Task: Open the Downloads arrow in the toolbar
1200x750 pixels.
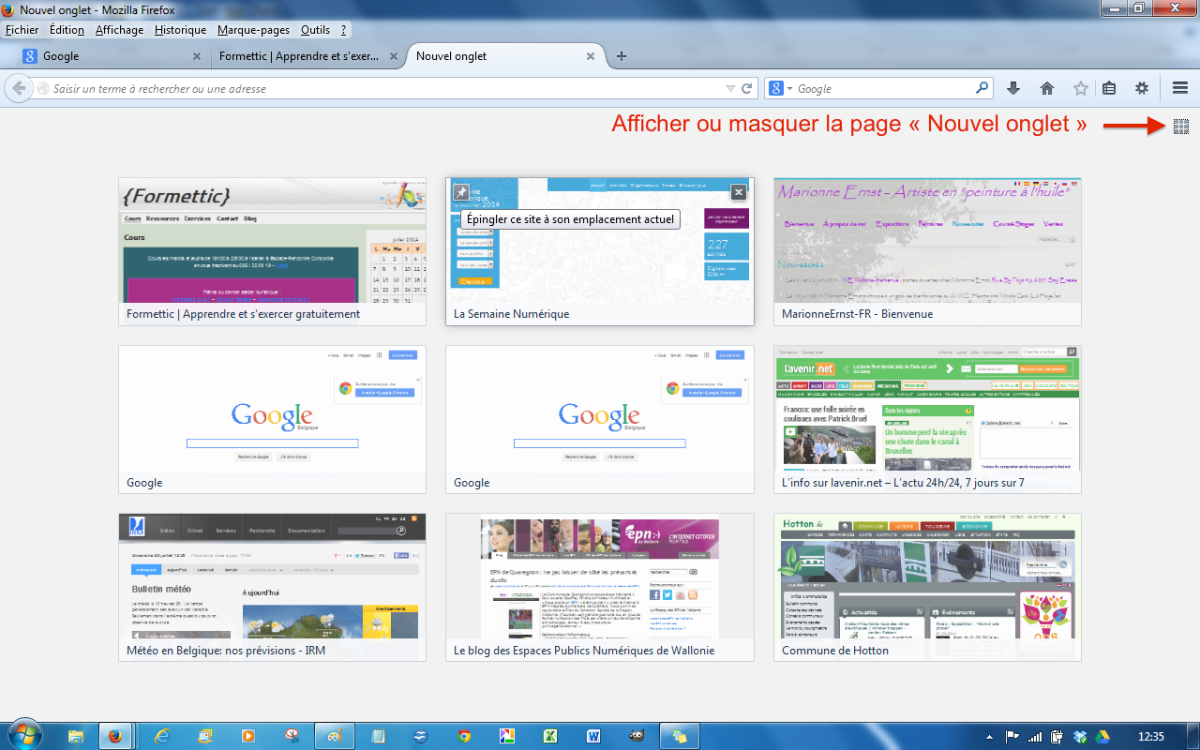Action: pos(1013,88)
